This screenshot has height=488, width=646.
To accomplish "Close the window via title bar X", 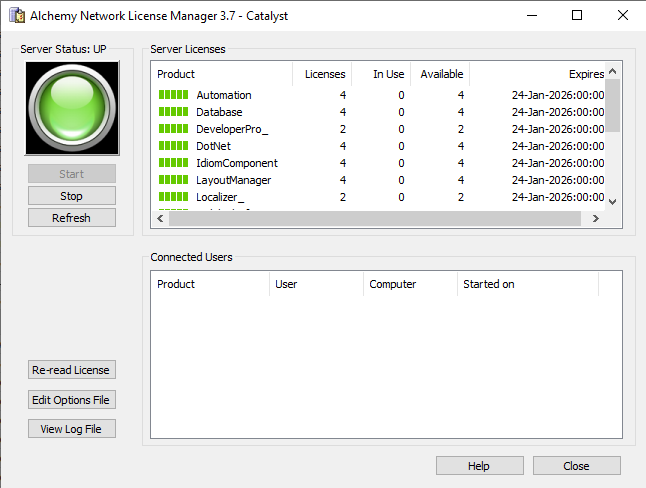I will pyautogui.click(x=623, y=16).
